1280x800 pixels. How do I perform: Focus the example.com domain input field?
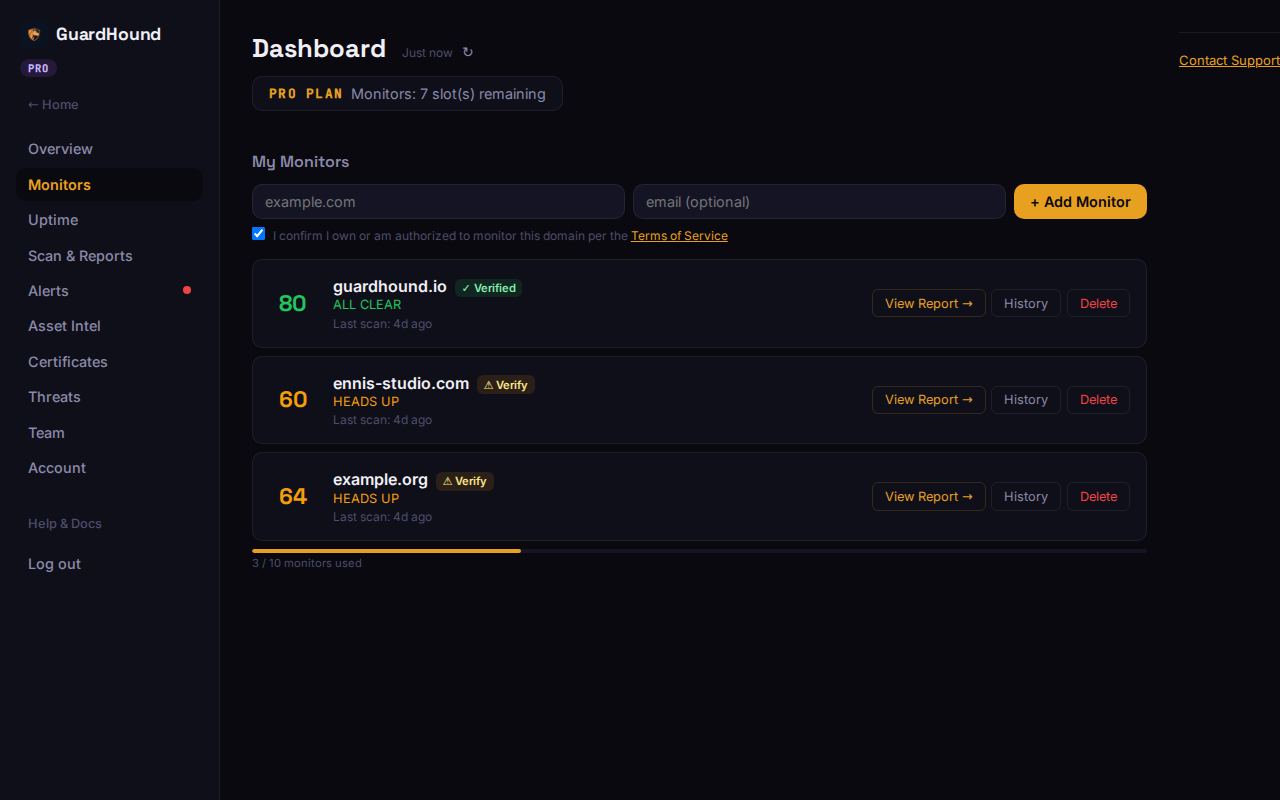pyautogui.click(x=438, y=201)
